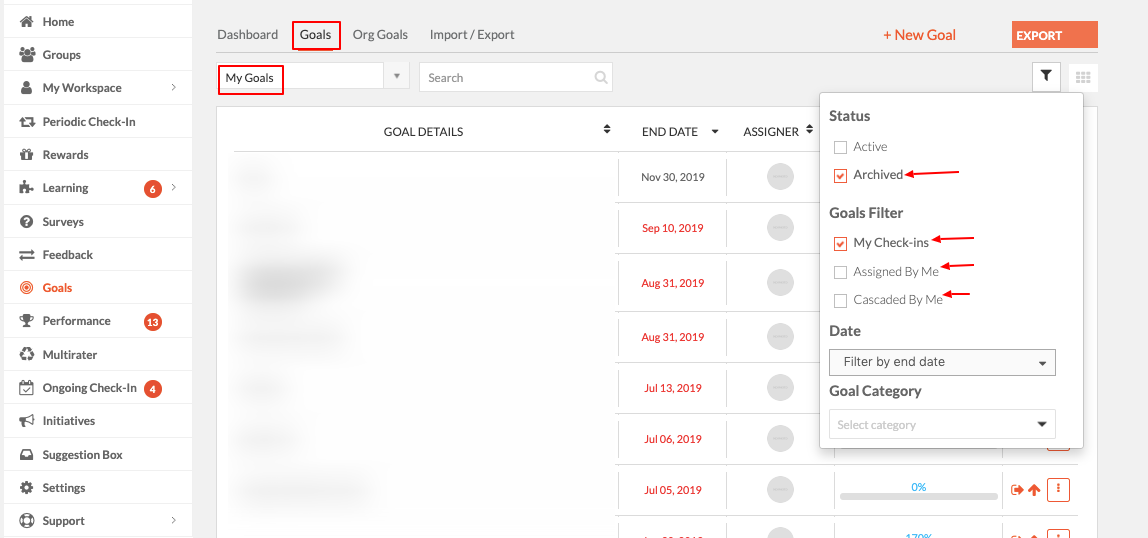Viewport: 1148px width, 538px height.
Task: Toggle the filter funnel icon
Action: point(1047,76)
